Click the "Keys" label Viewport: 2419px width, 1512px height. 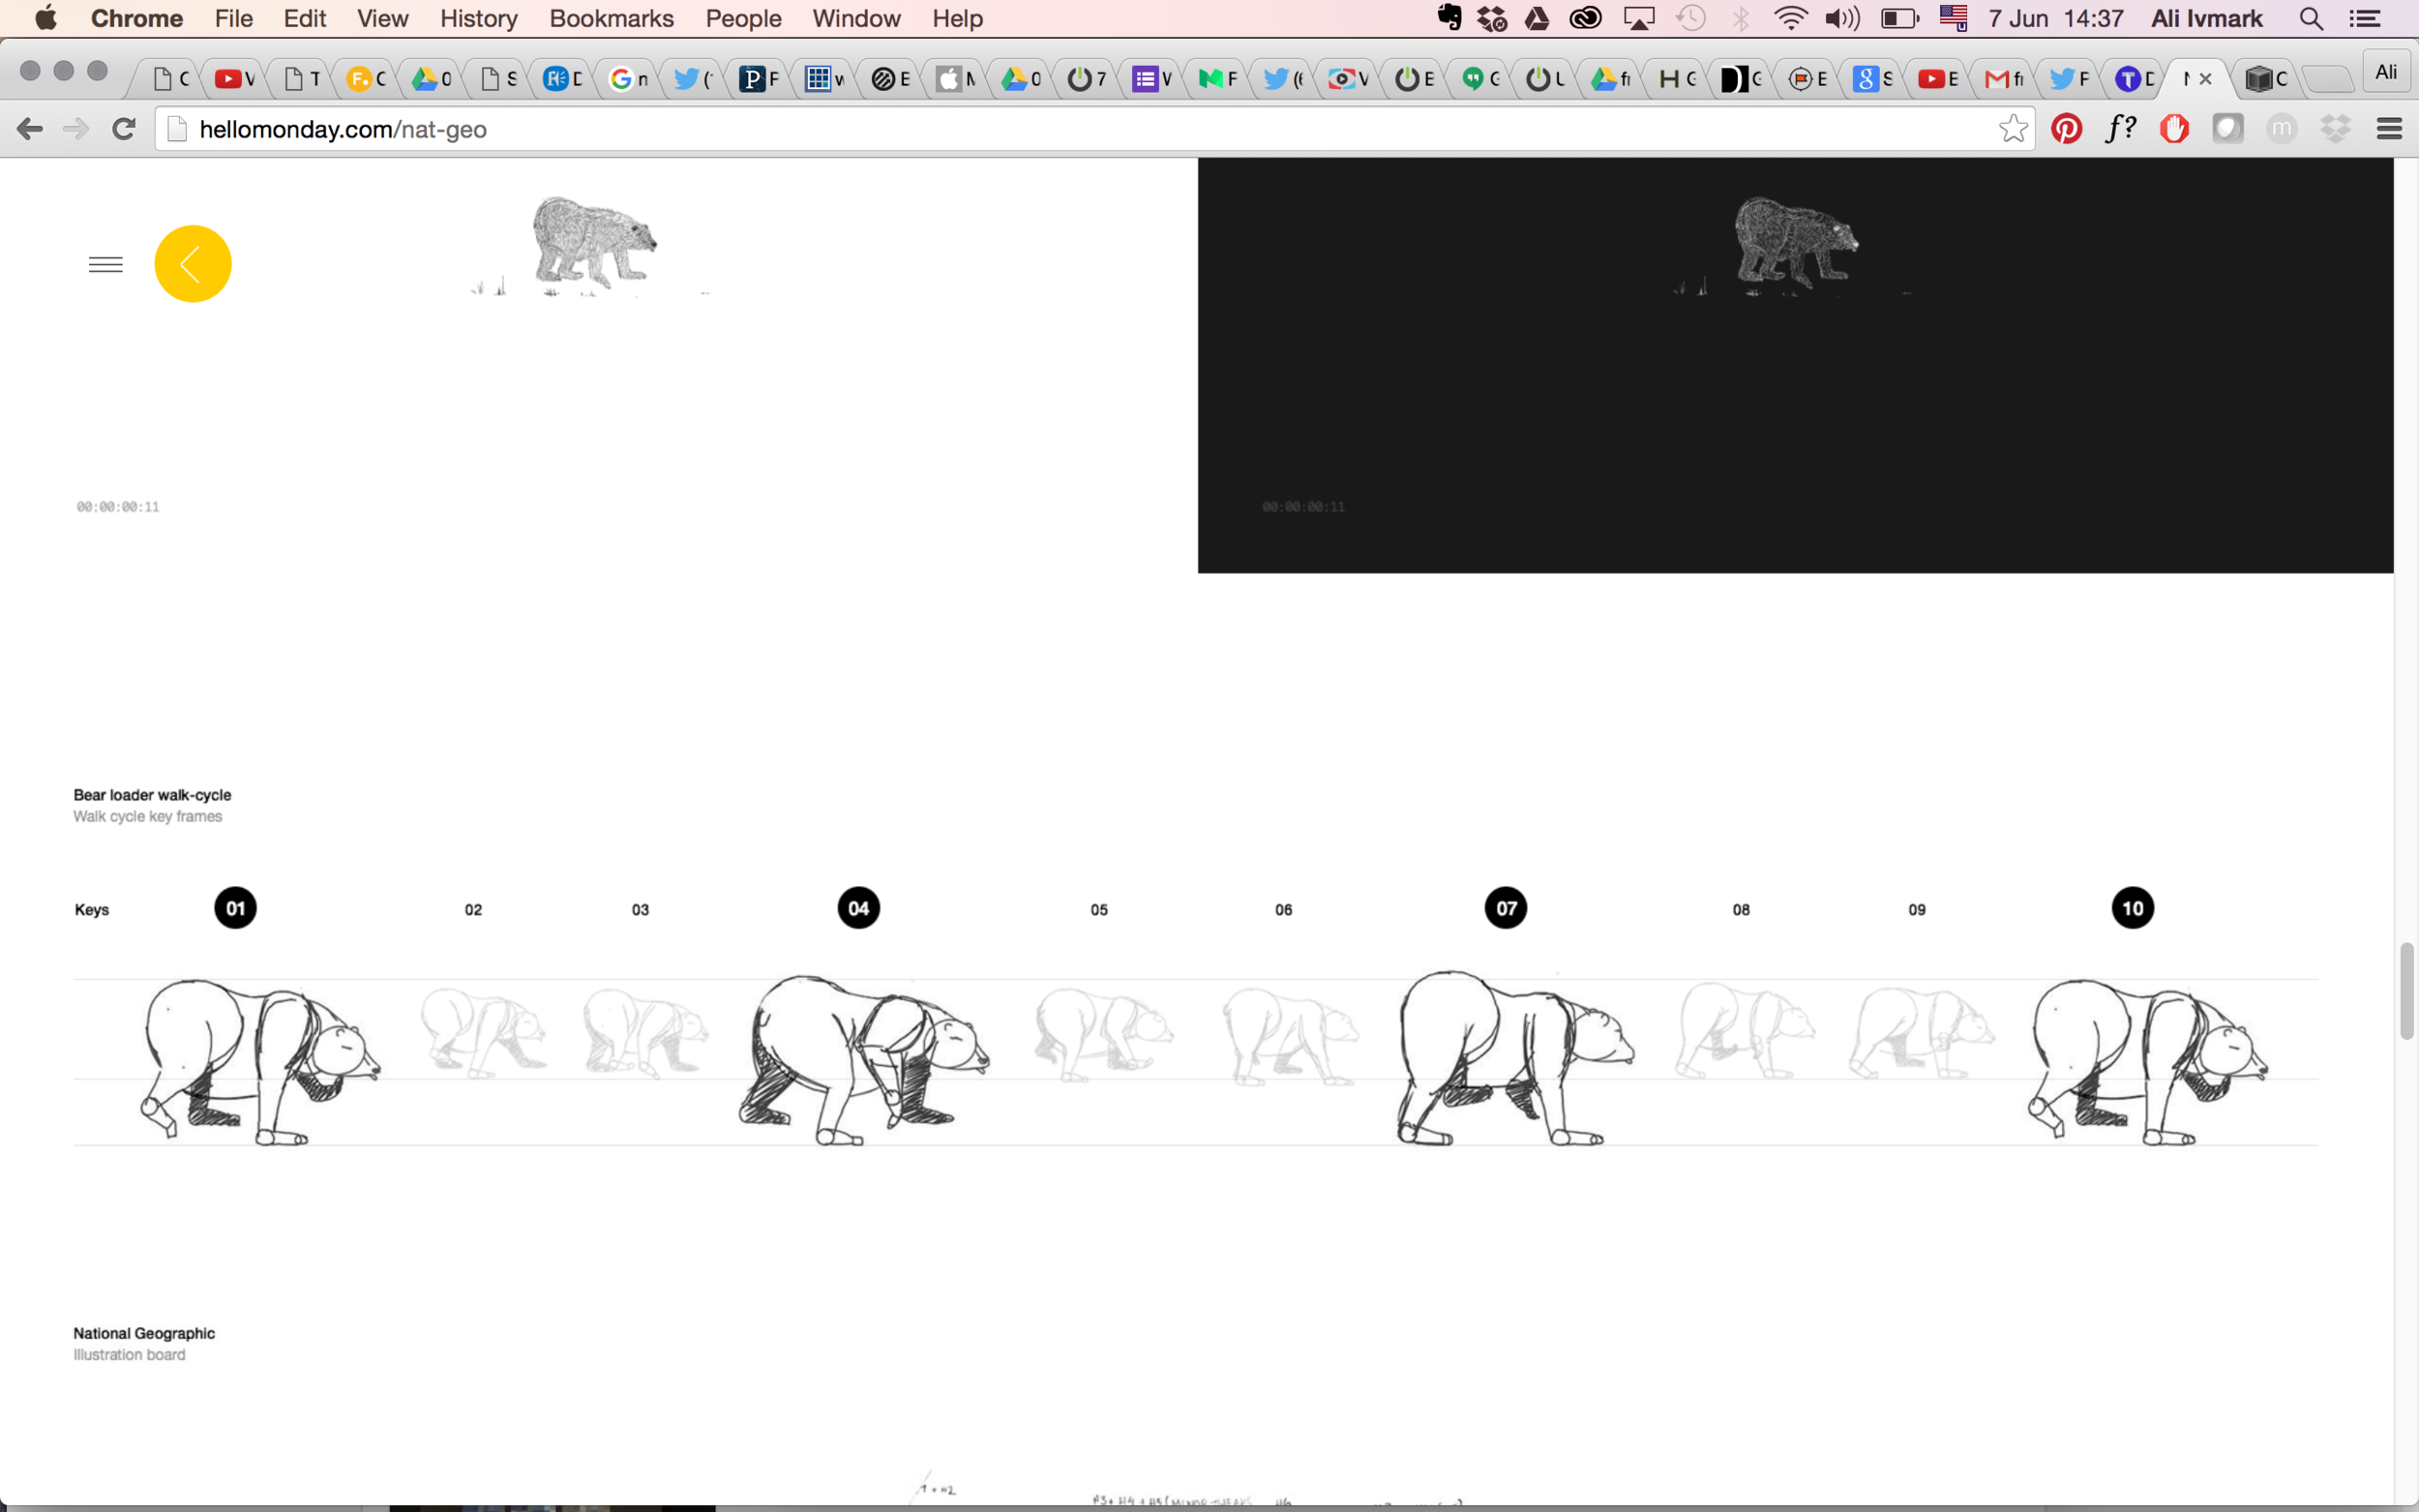click(x=92, y=909)
